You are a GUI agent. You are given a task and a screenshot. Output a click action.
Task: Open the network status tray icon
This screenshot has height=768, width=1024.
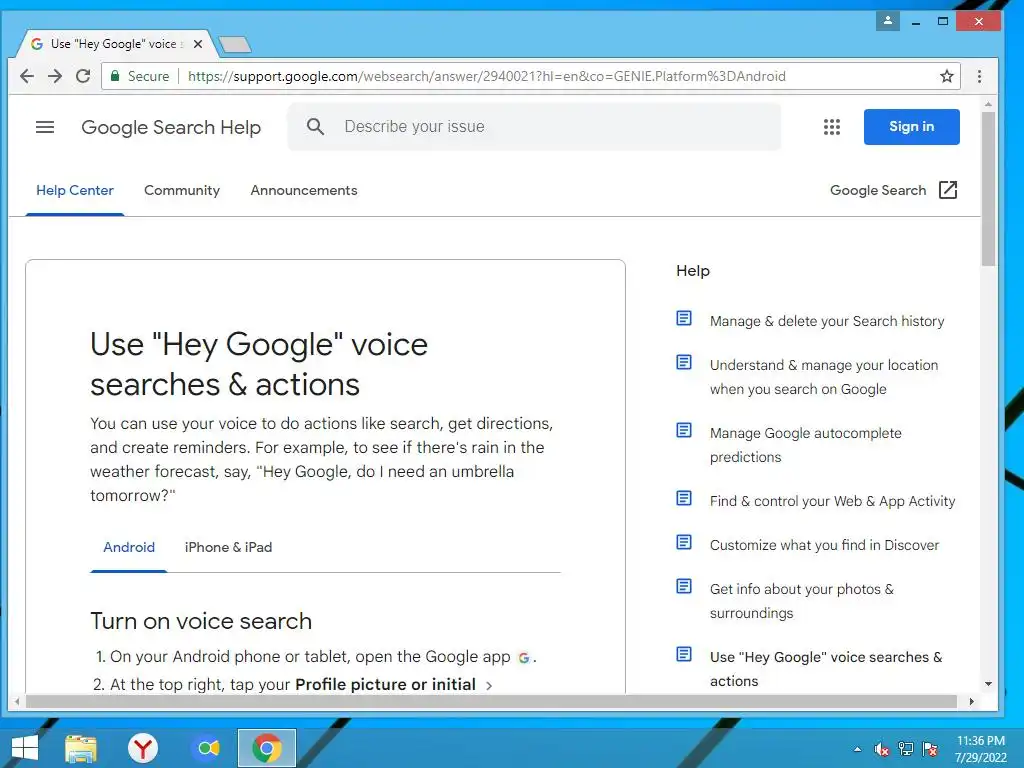coord(906,749)
